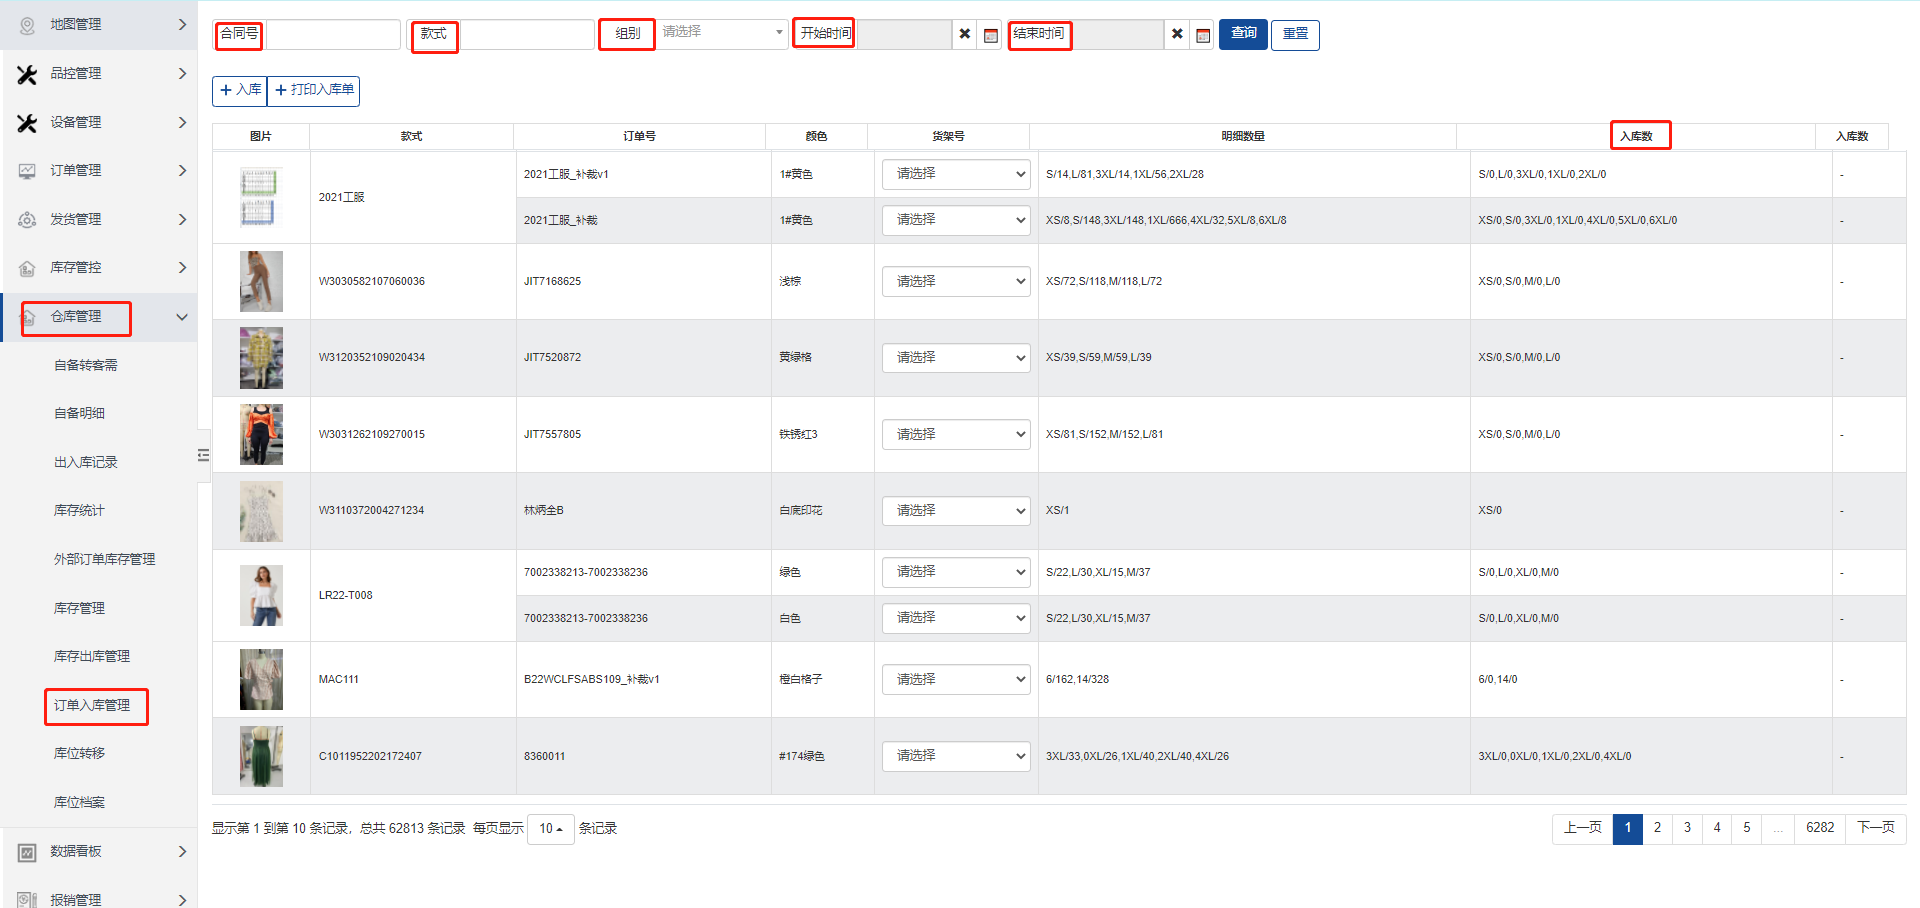Open the 组别 请选择 dropdown

[723, 33]
